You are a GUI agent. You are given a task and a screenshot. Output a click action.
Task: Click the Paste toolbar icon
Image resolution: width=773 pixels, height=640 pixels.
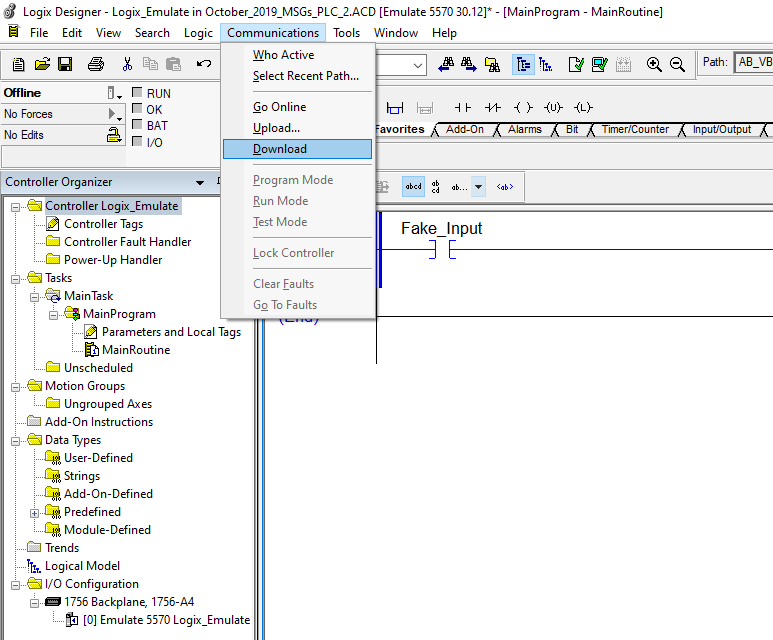(173, 64)
